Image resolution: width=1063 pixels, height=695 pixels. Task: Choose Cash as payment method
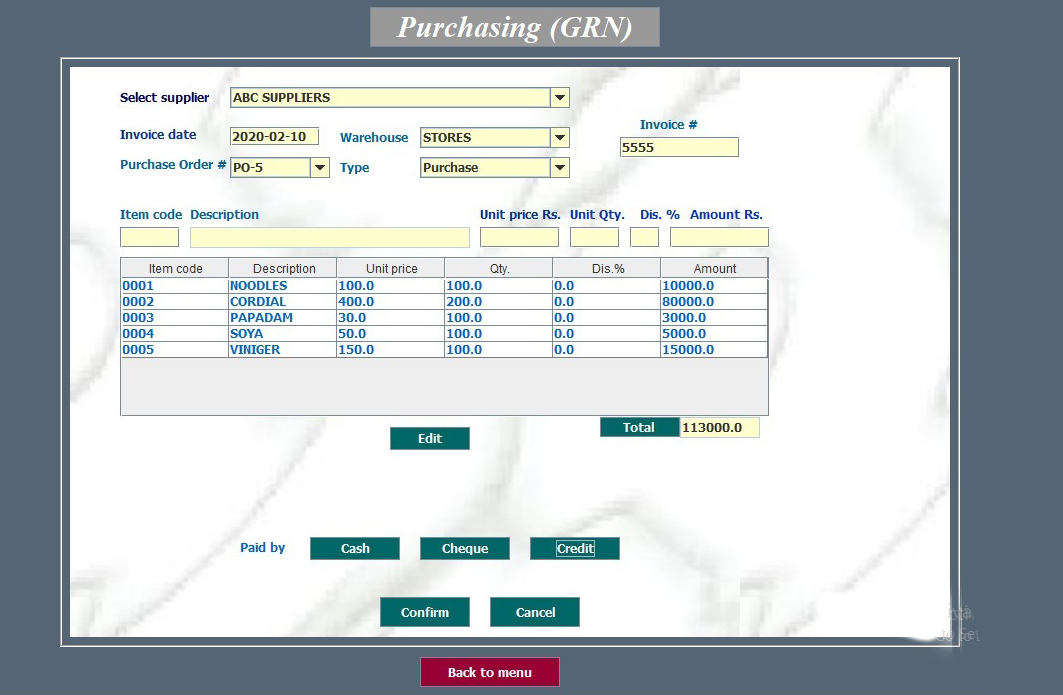click(355, 549)
